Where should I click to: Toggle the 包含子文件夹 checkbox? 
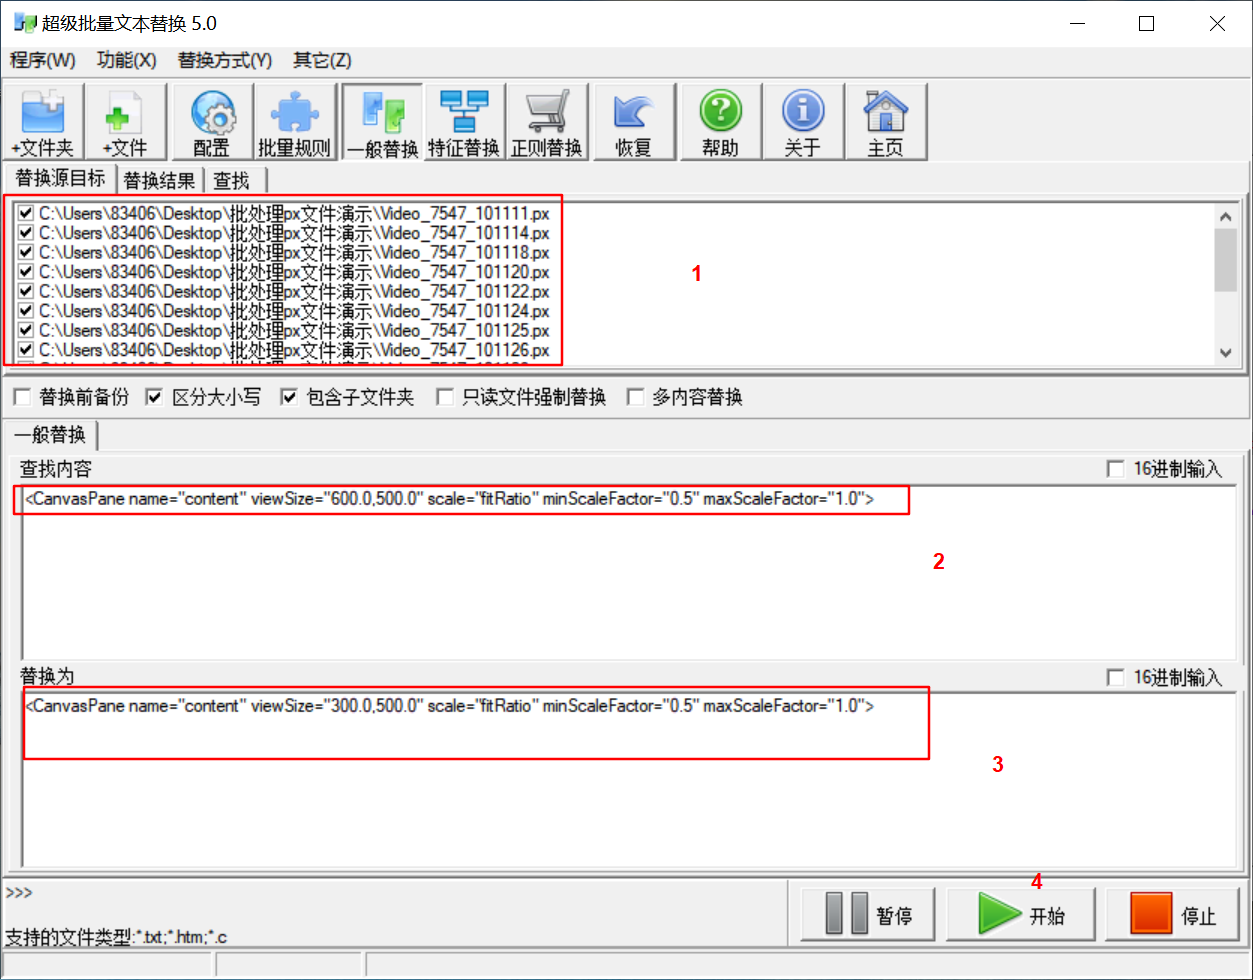tap(289, 397)
